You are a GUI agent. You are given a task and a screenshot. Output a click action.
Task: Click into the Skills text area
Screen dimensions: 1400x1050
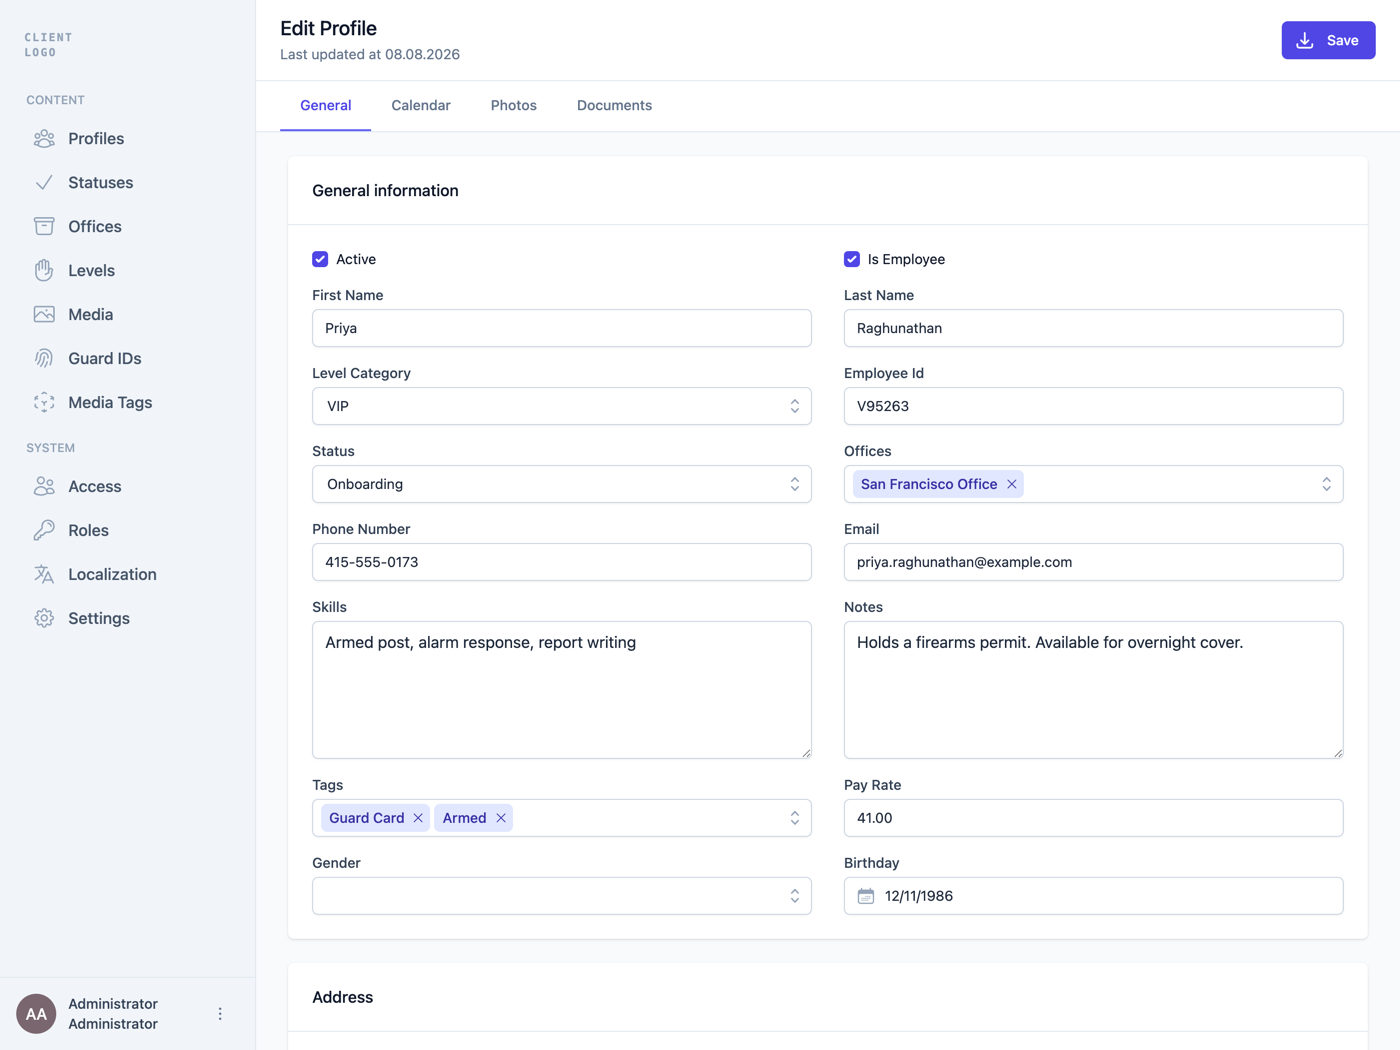[562, 690]
